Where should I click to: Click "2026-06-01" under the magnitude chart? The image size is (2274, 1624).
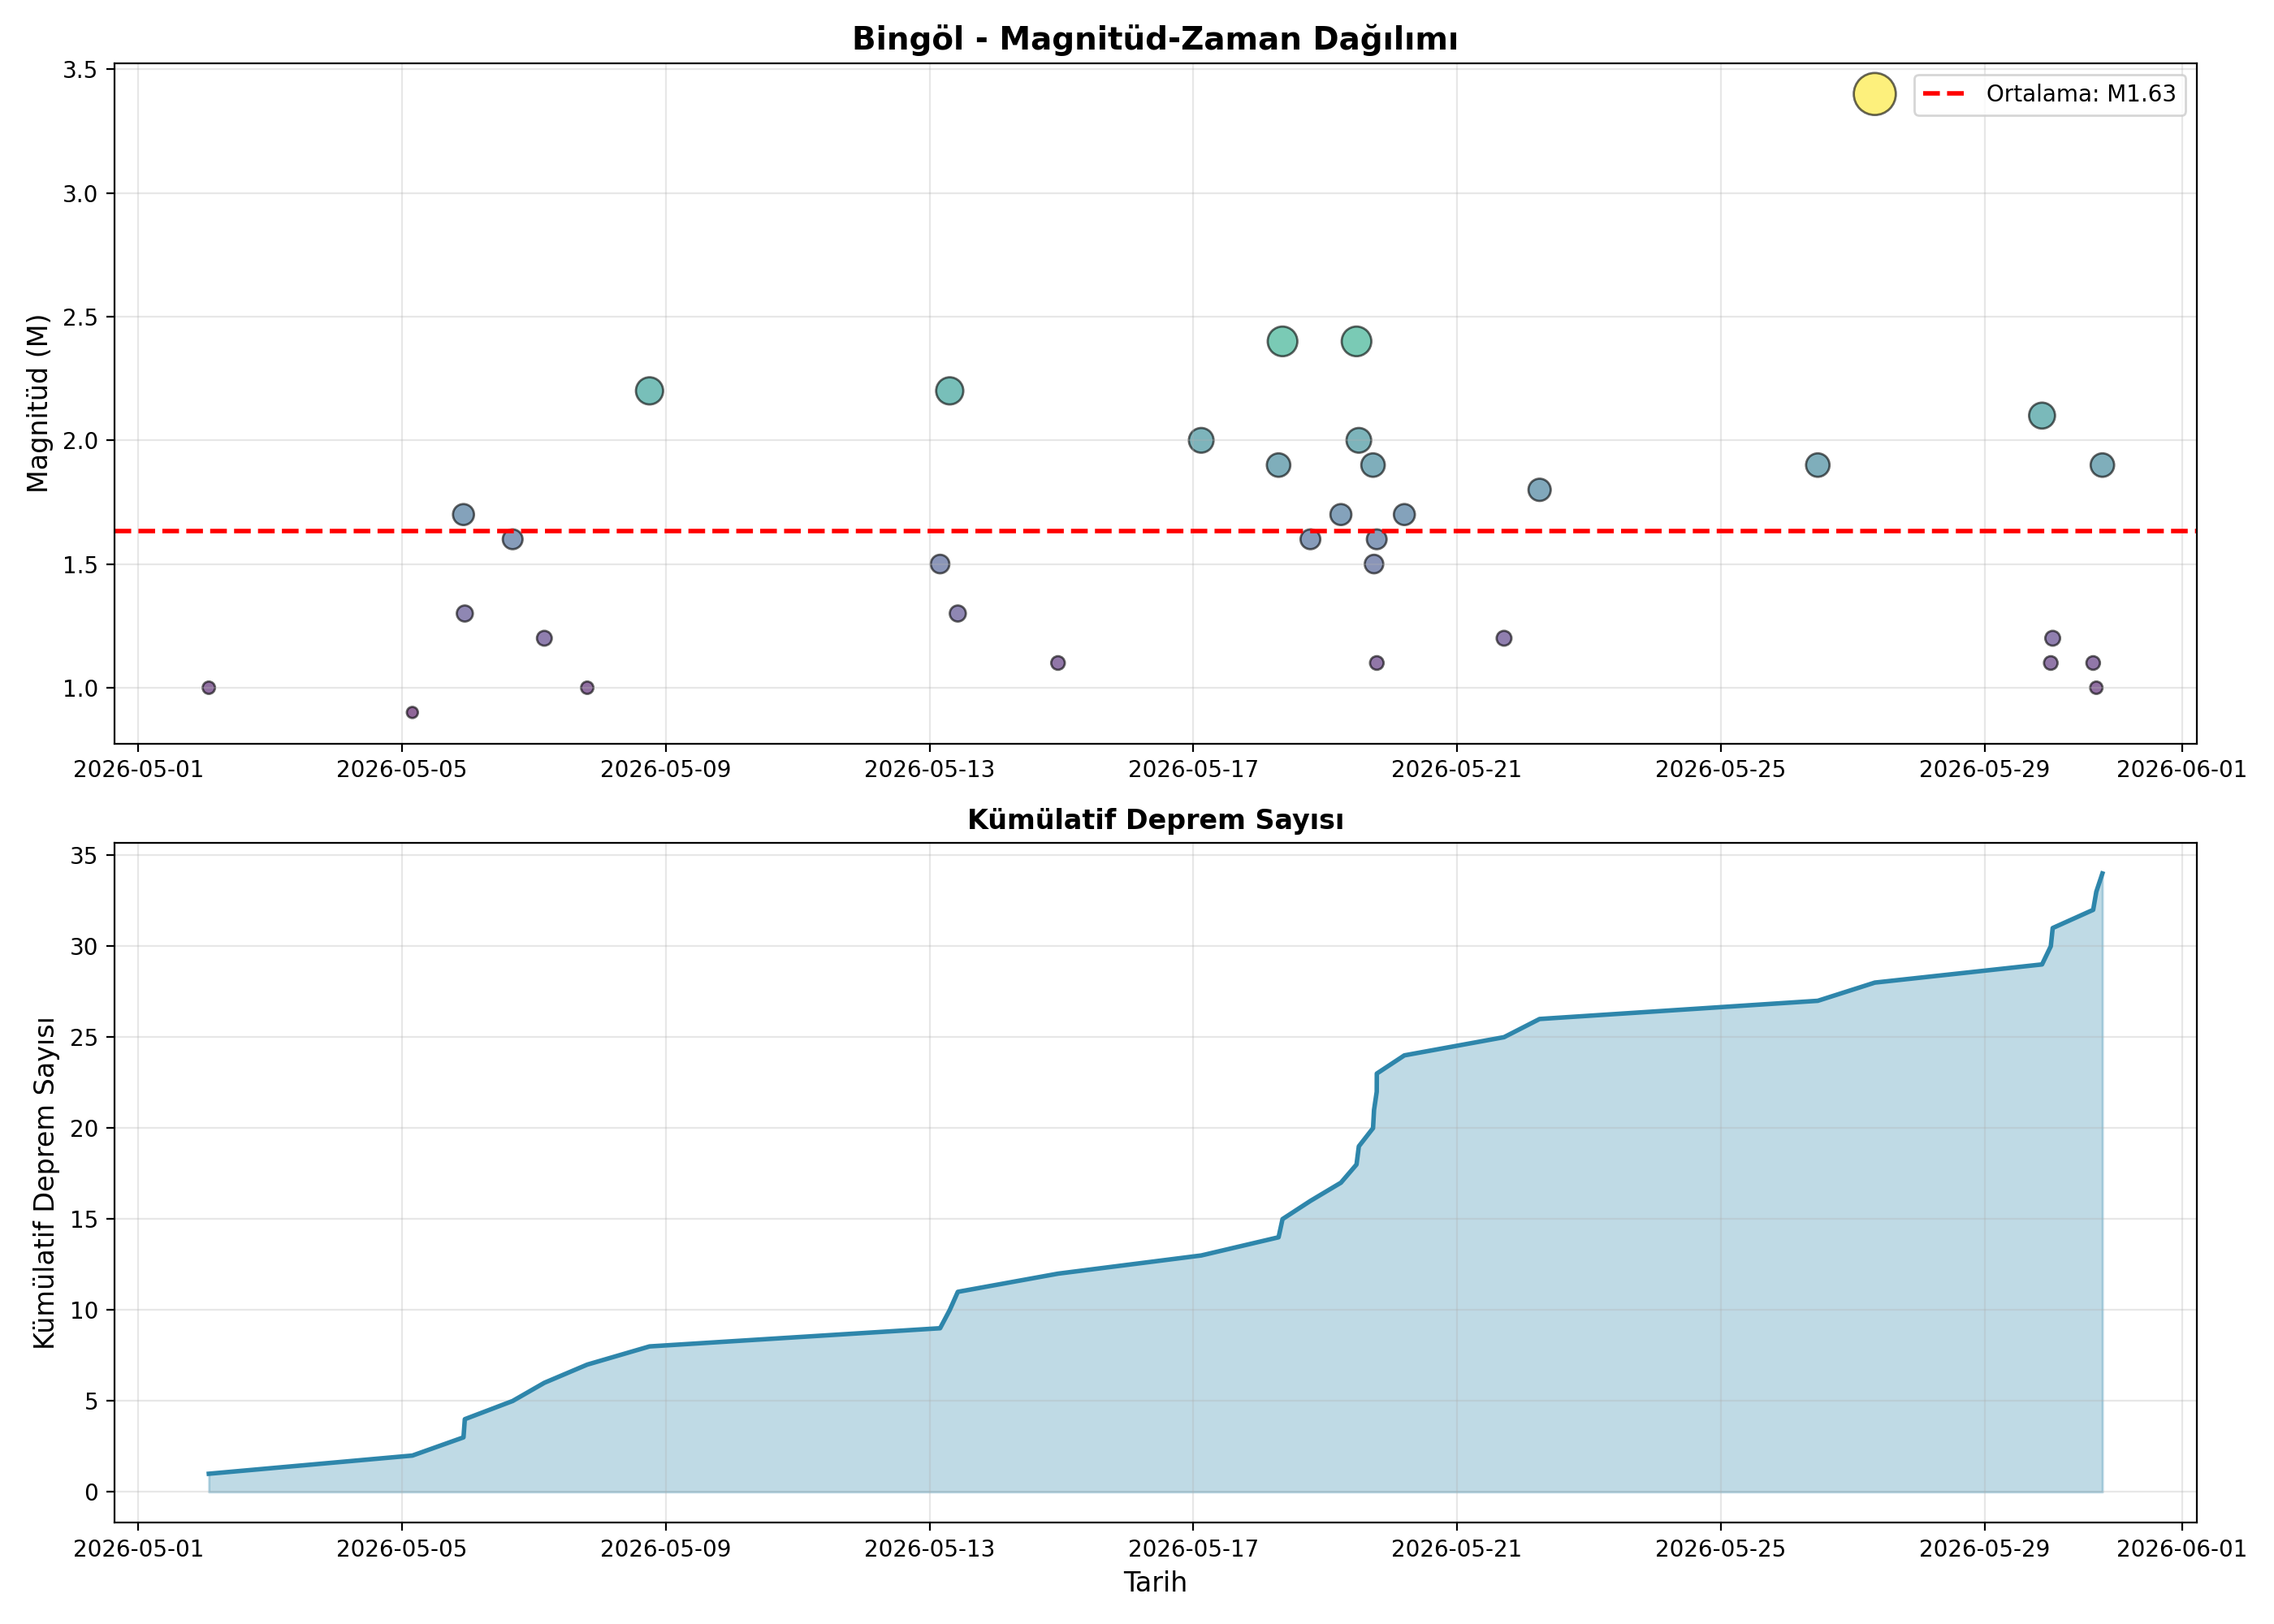click(x=2183, y=769)
